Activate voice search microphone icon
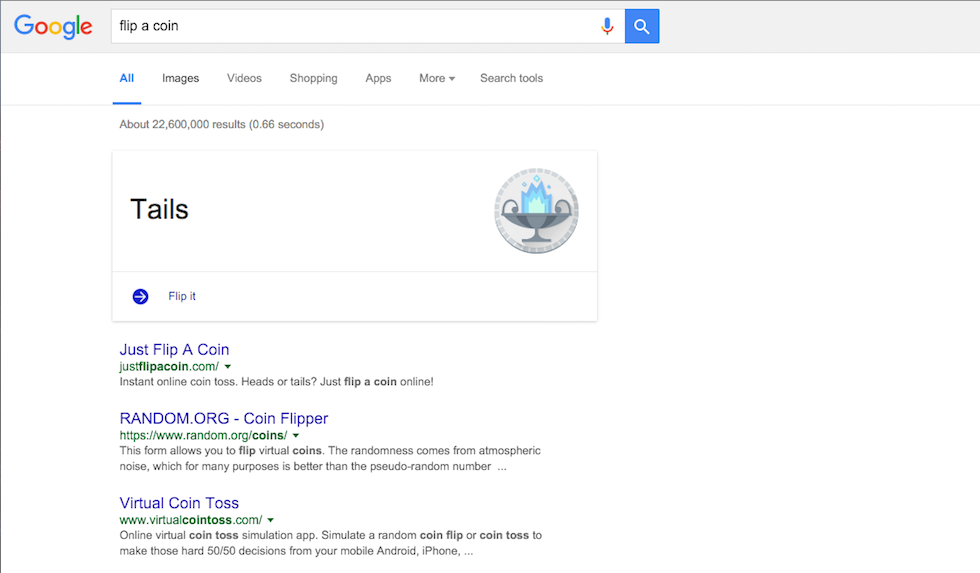This screenshot has width=980, height=573. 606,26
